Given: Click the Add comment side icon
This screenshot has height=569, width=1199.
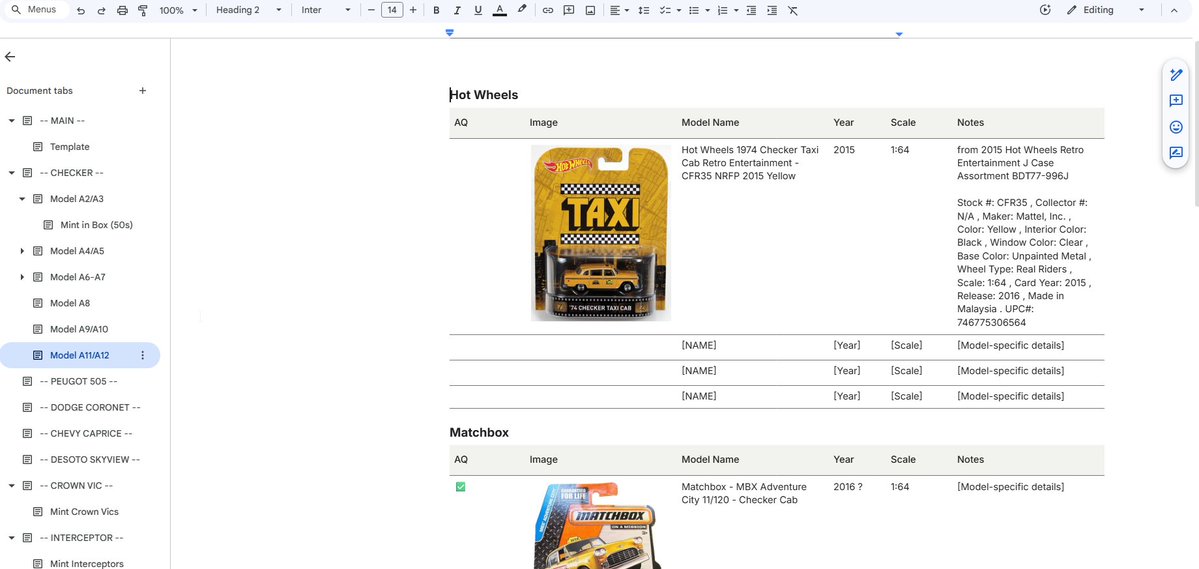Looking at the screenshot, I should pos(1176,101).
